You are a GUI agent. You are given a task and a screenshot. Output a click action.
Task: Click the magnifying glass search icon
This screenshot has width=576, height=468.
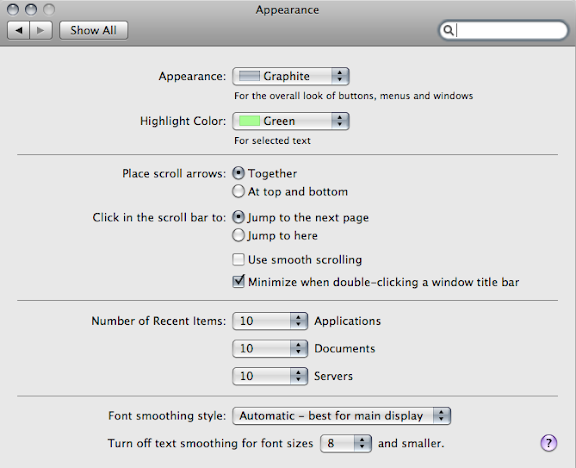tap(448, 30)
